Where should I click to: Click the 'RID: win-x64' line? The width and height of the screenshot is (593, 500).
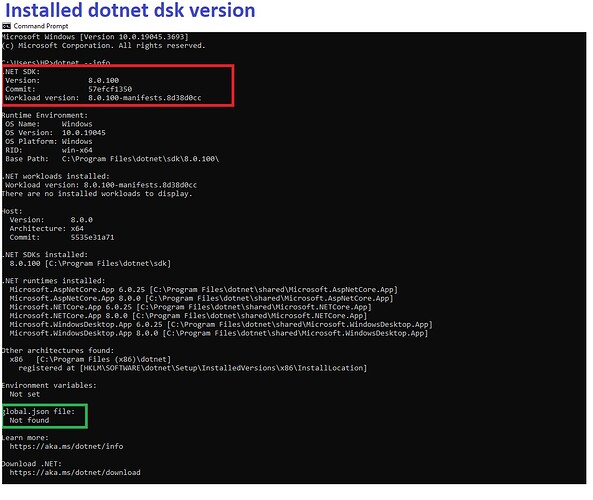(49, 150)
